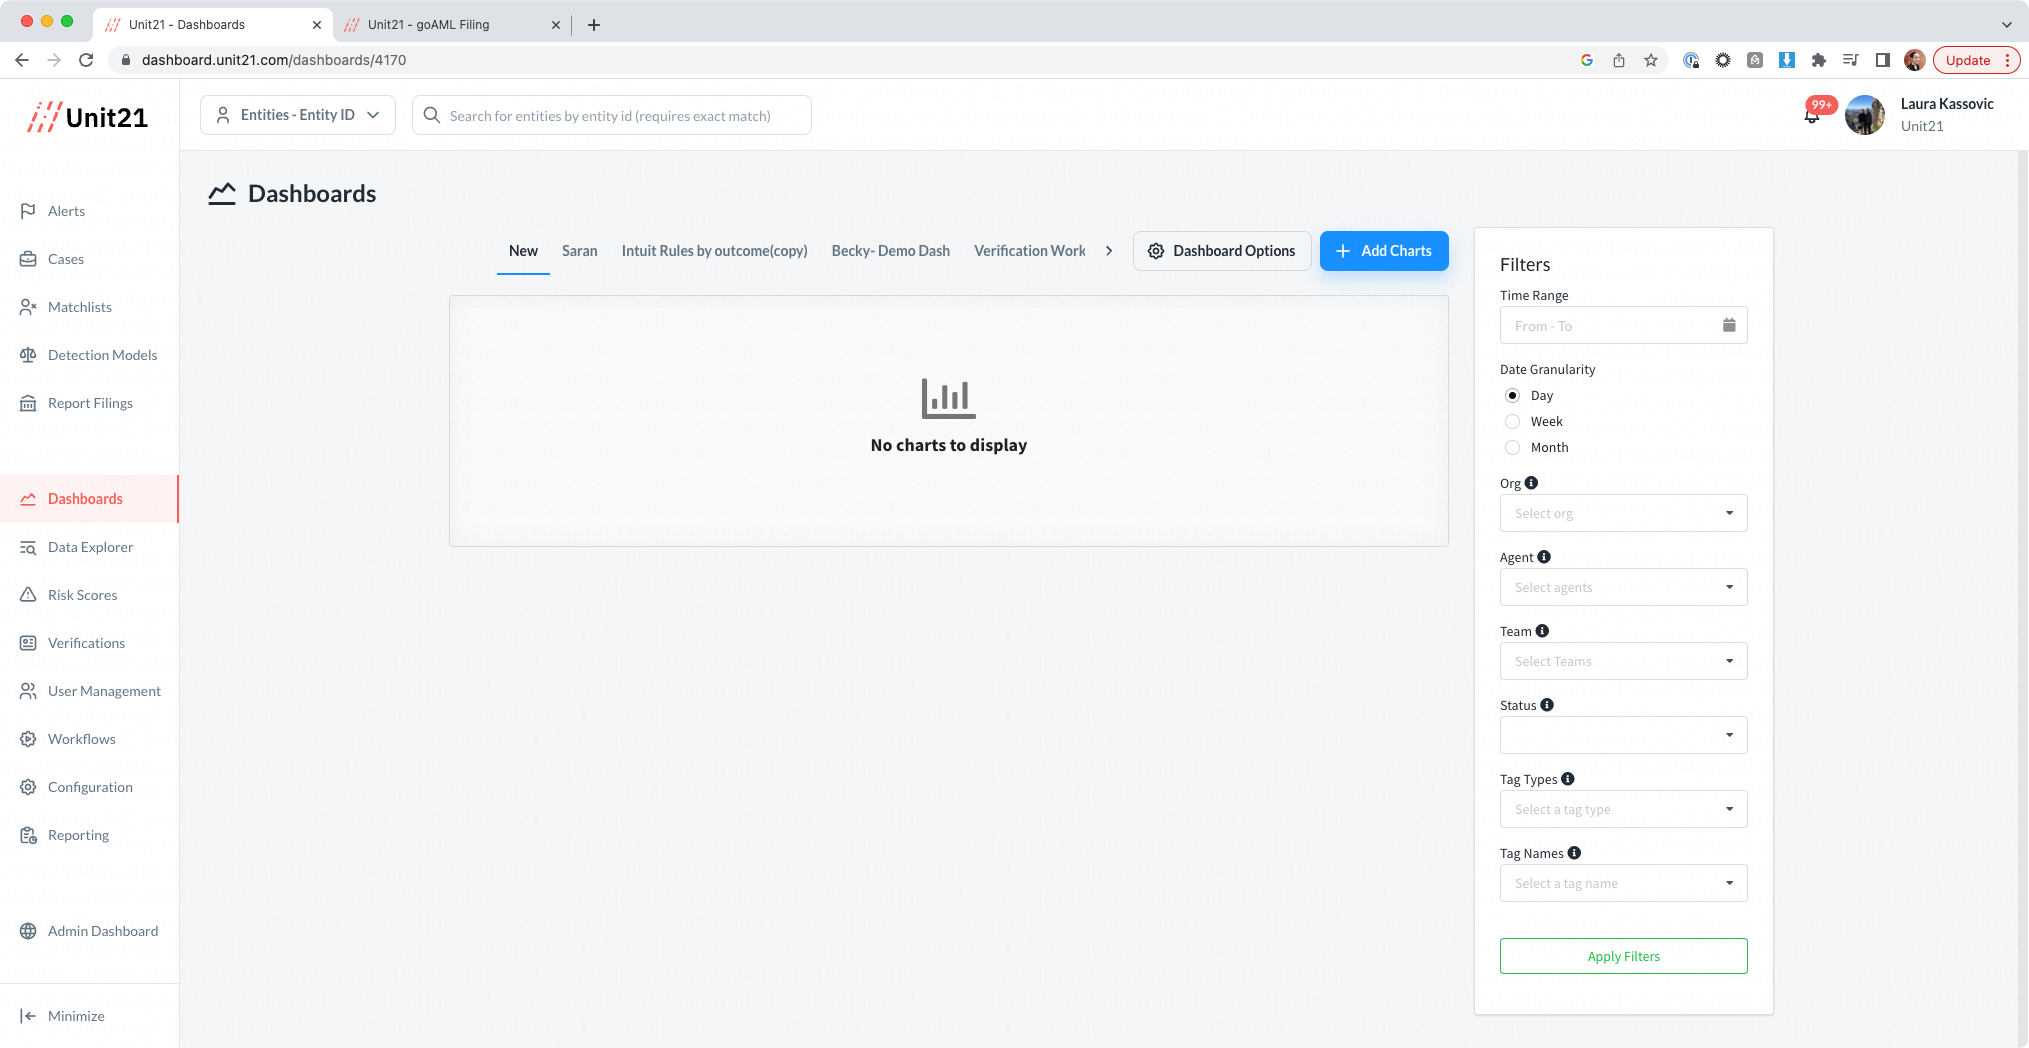Click the browser share icon
The image size is (2029, 1048).
click(x=1619, y=60)
